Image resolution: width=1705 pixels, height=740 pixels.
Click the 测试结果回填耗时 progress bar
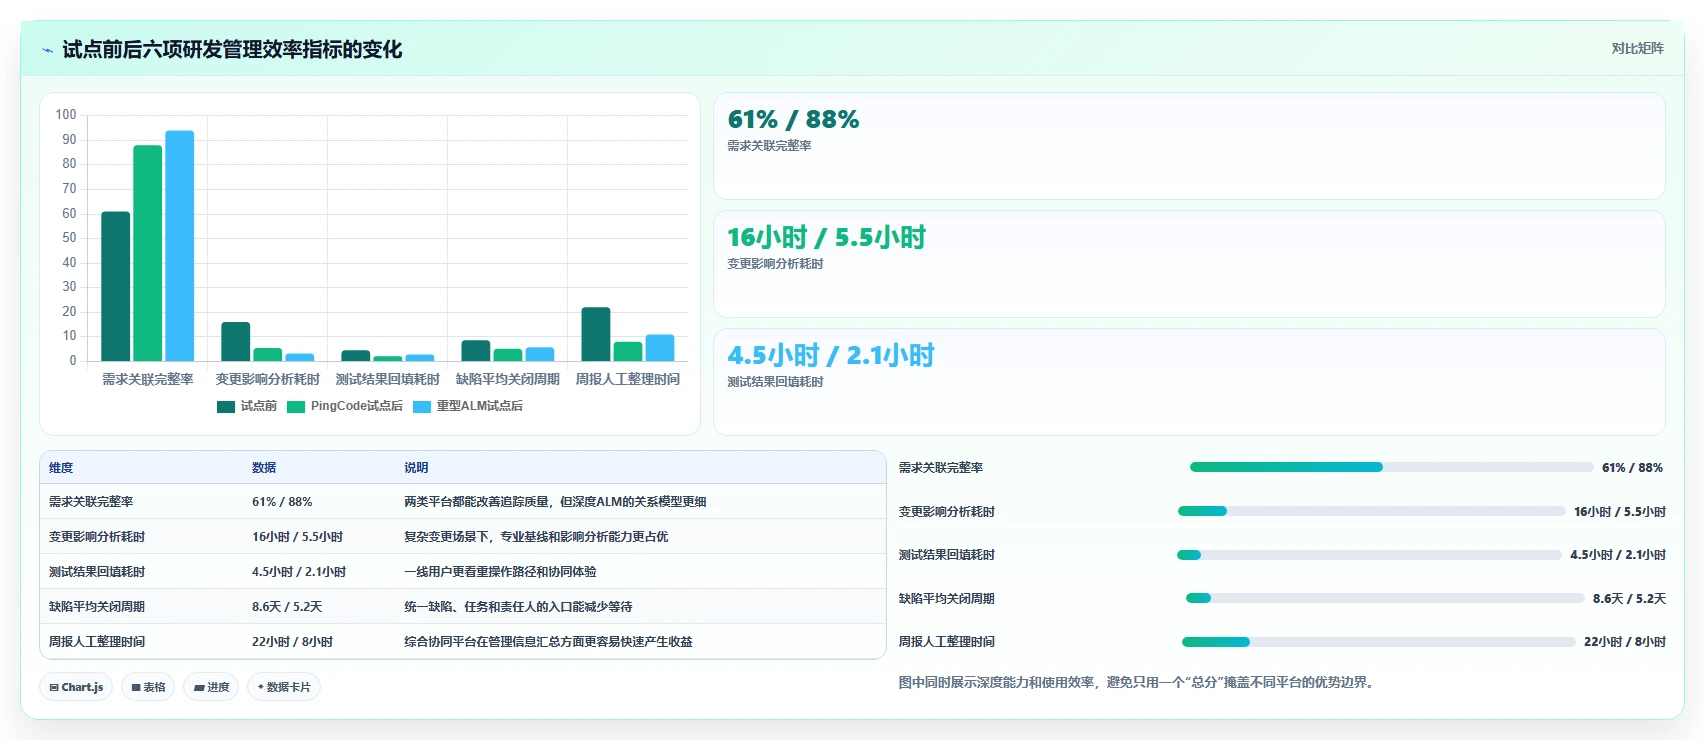click(x=1369, y=555)
